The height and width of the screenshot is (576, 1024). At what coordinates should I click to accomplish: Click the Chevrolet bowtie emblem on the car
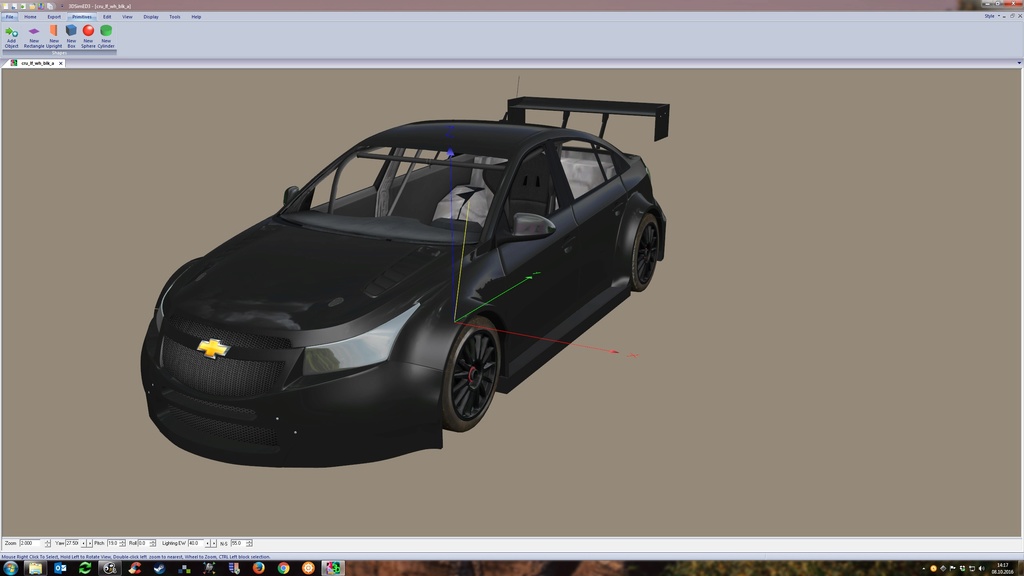[x=213, y=348]
